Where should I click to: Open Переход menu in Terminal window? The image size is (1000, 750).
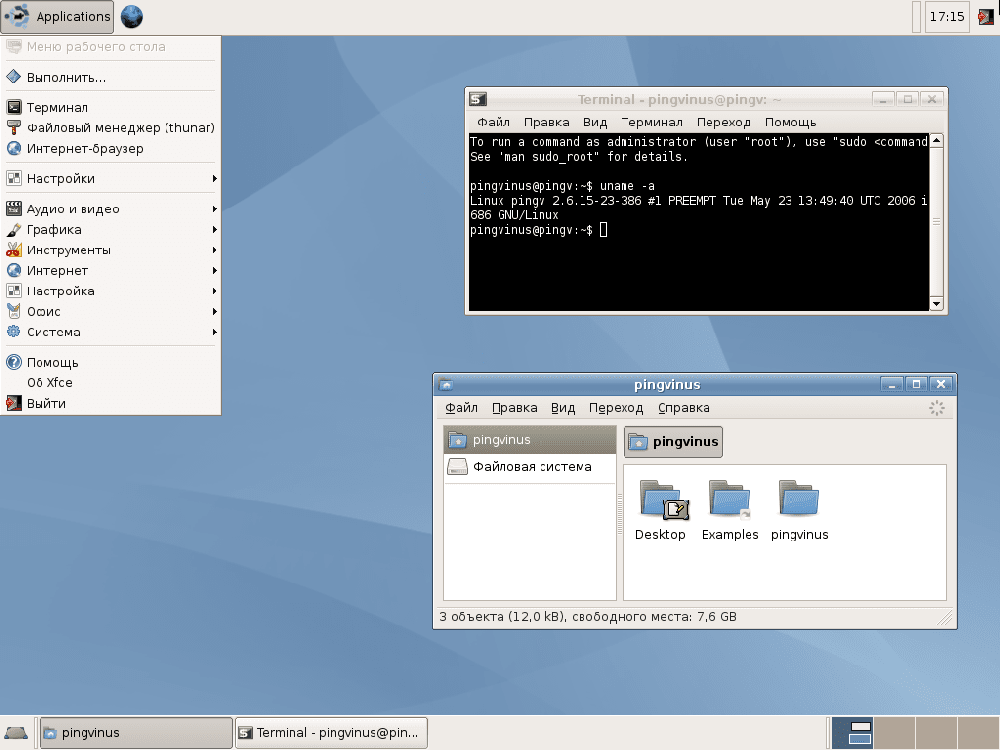[x=723, y=122]
